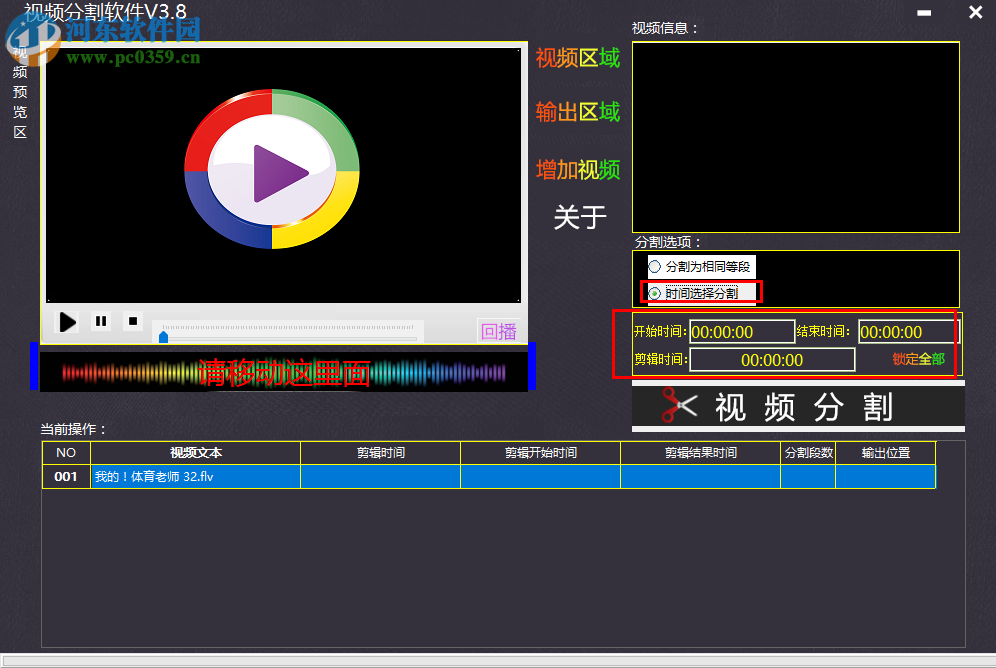Click the Pause icon below the video
996x668 pixels.
coord(100,320)
